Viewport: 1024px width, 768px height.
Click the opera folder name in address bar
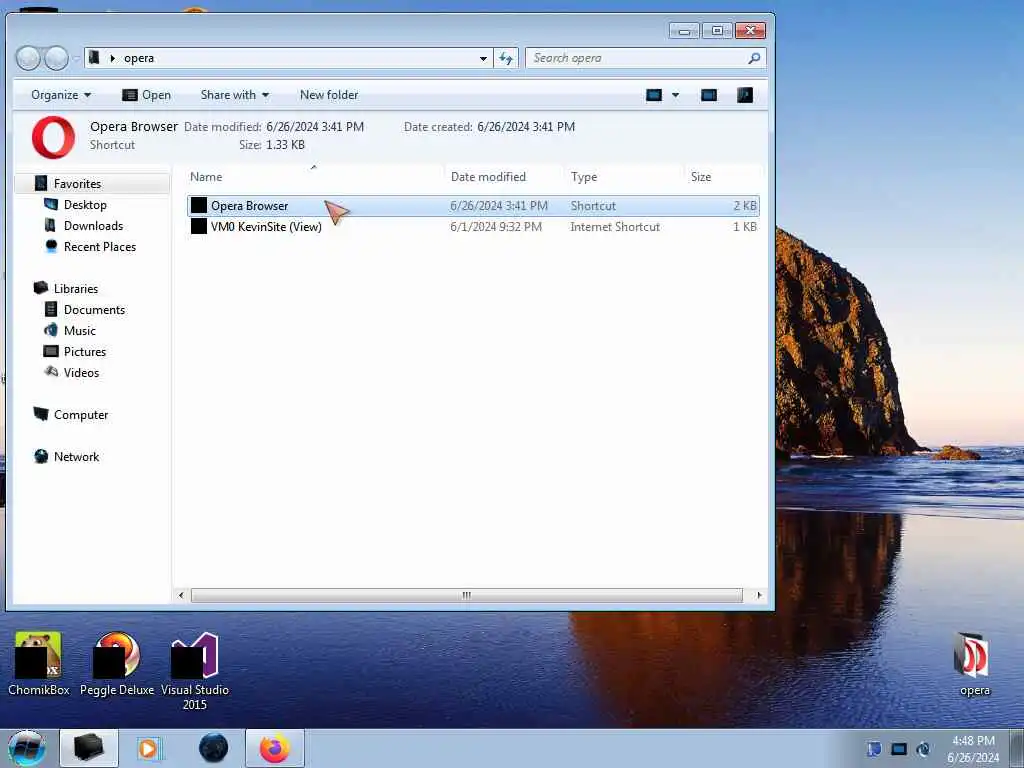click(x=139, y=58)
